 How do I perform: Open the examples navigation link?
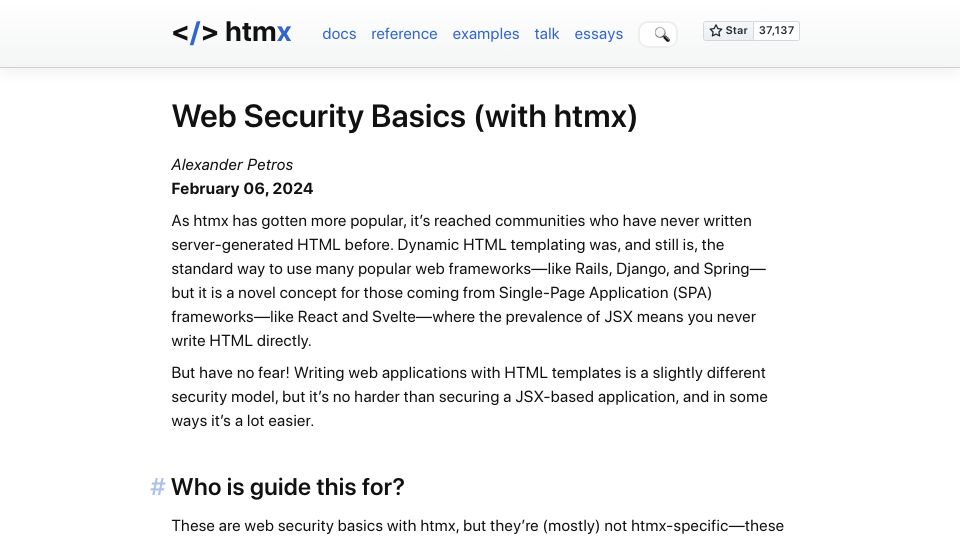(486, 34)
